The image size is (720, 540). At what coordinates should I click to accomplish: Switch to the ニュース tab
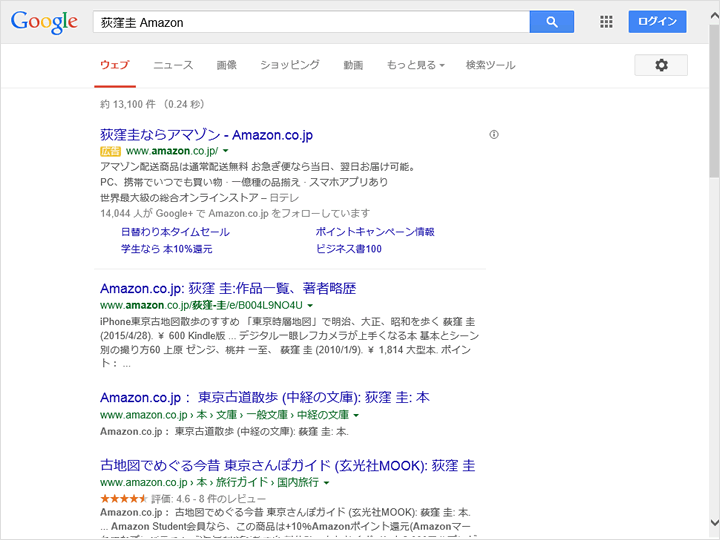click(x=173, y=65)
